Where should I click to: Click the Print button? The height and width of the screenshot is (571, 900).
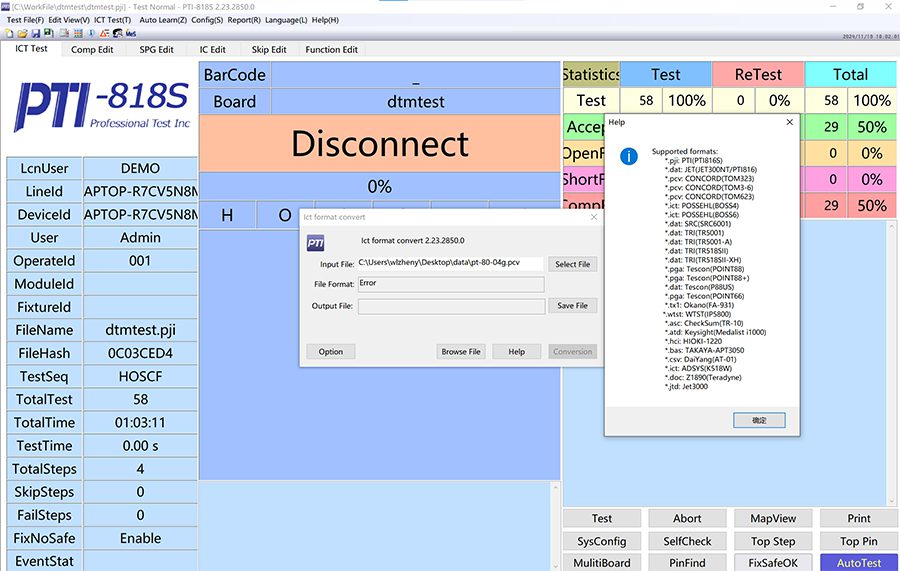click(x=859, y=518)
